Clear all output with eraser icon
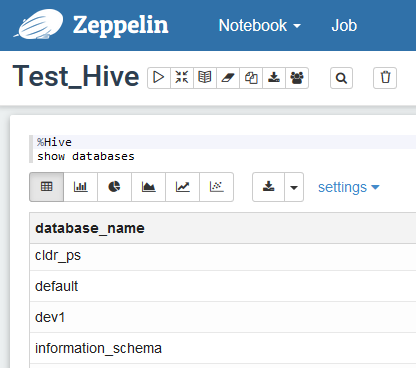Image resolution: width=416 pixels, height=368 pixels. pyautogui.click(x=228, y=78)
